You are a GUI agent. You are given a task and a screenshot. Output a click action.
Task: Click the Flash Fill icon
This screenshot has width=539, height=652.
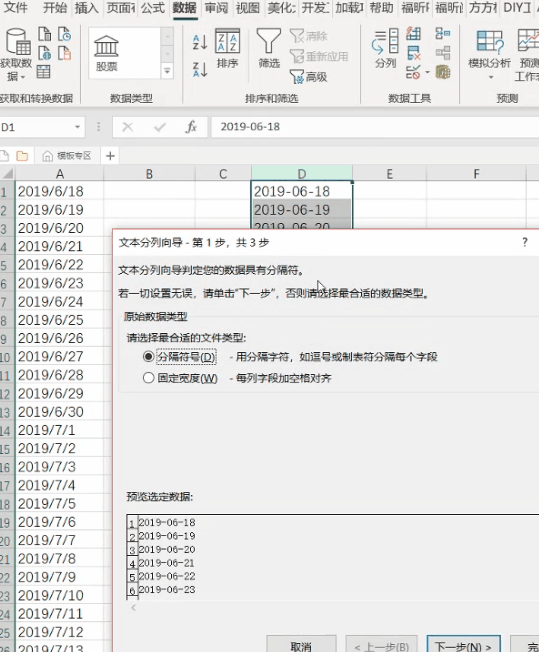tap(413, 33)
